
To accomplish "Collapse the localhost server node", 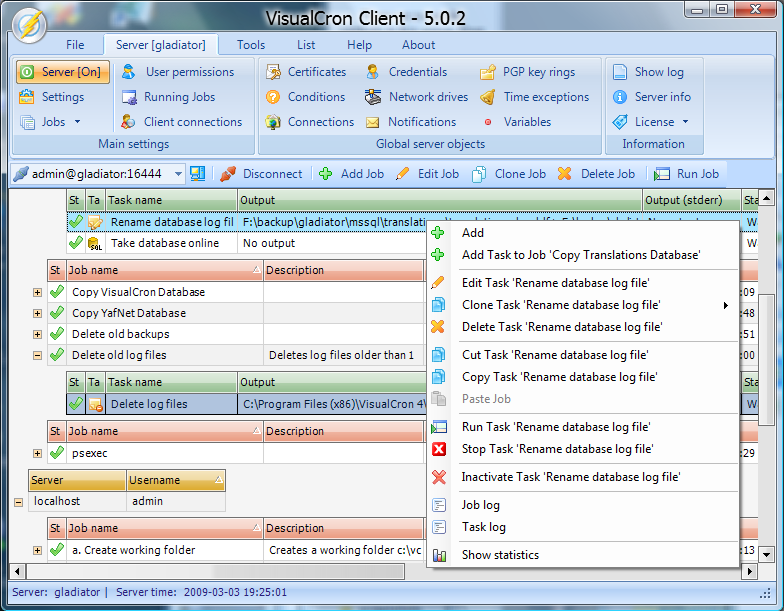I will pos(18,502).
